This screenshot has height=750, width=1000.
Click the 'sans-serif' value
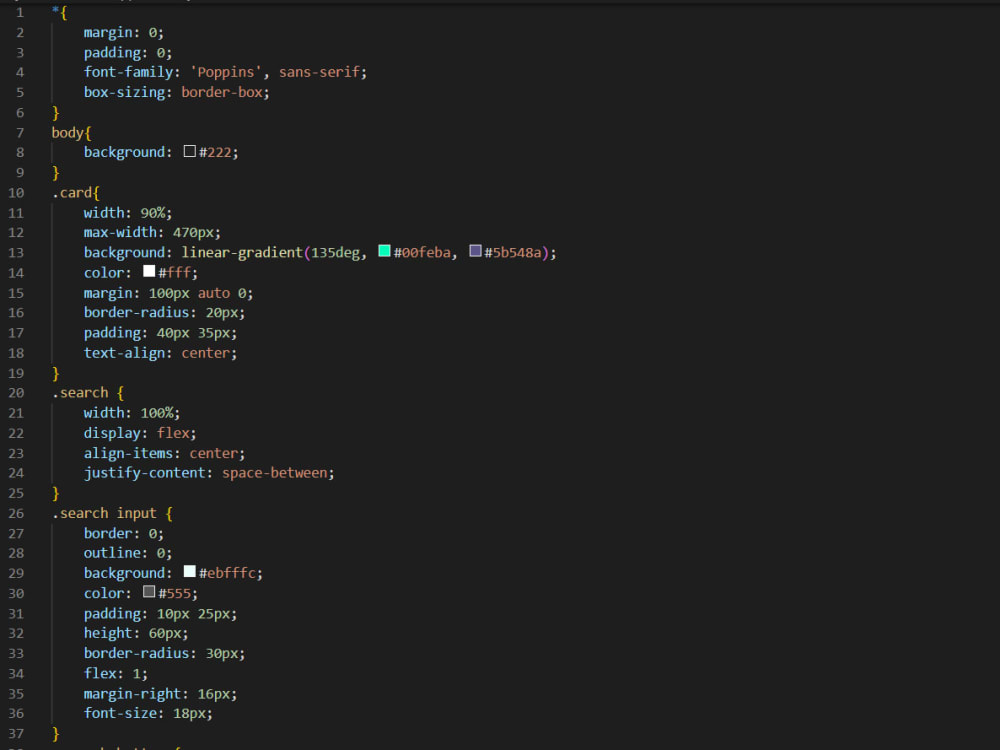[320, 72]
